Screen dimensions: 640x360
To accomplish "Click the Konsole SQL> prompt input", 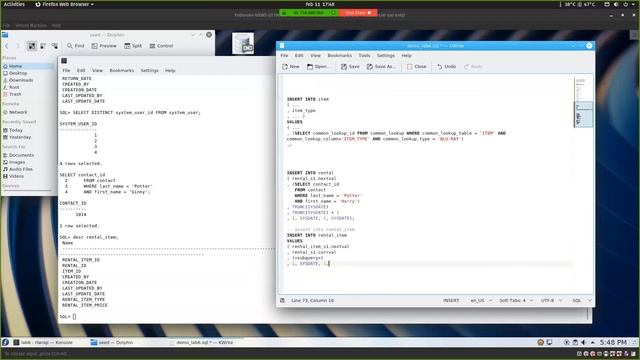I will 74,316.
